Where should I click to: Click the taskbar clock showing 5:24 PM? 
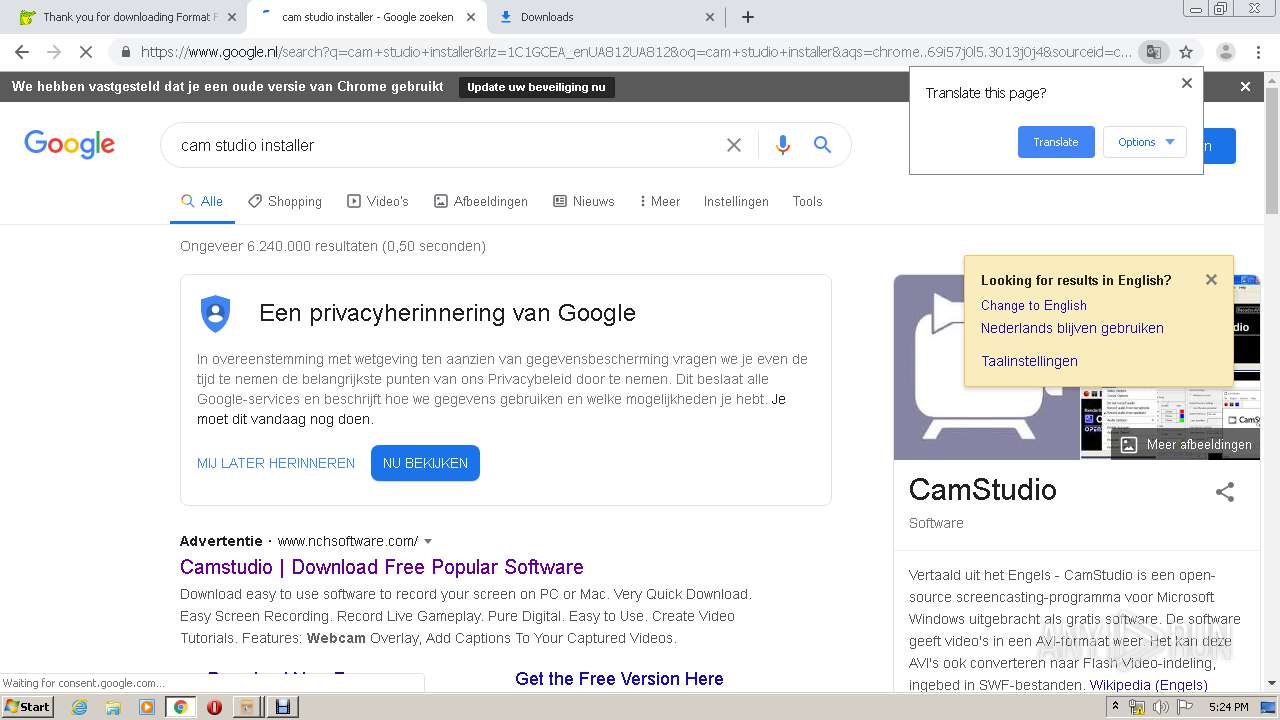(x=1228, y=707)
